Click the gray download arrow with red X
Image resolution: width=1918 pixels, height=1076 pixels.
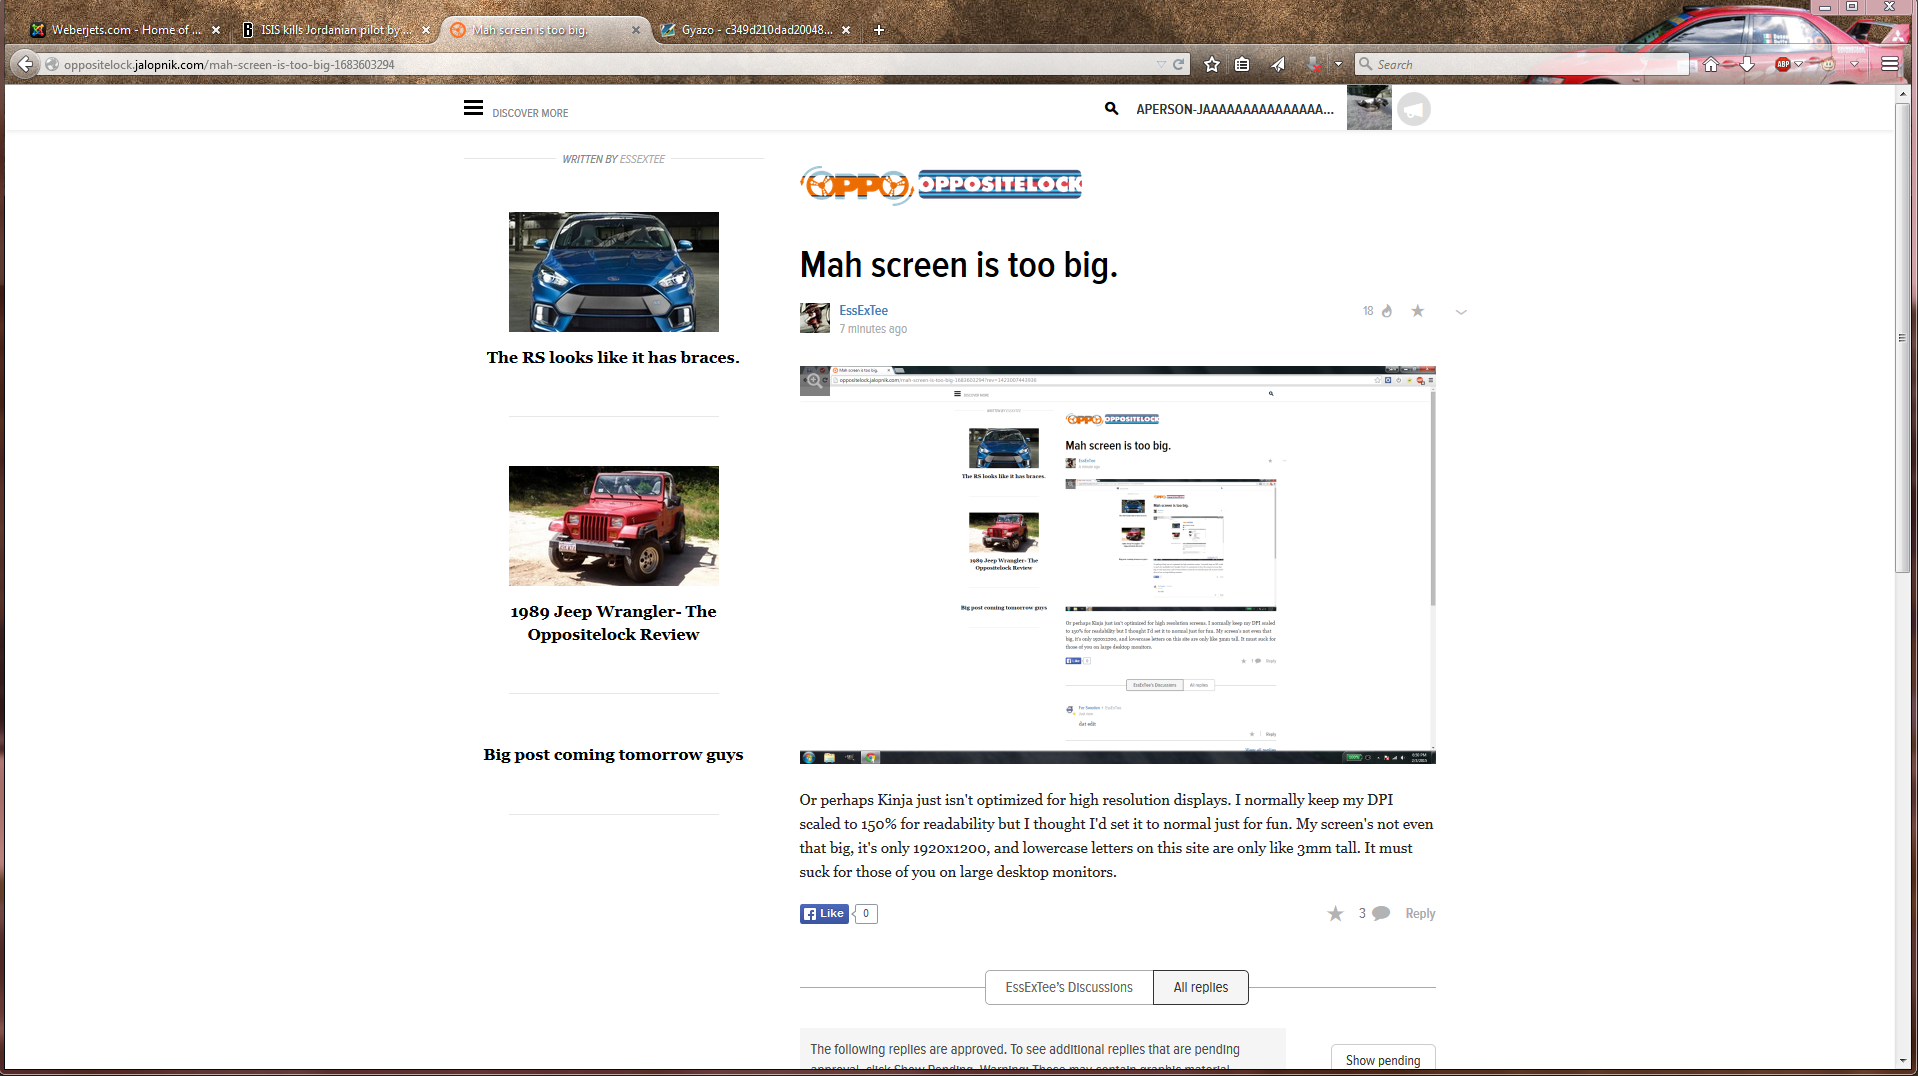click(x=1314, y=64)
